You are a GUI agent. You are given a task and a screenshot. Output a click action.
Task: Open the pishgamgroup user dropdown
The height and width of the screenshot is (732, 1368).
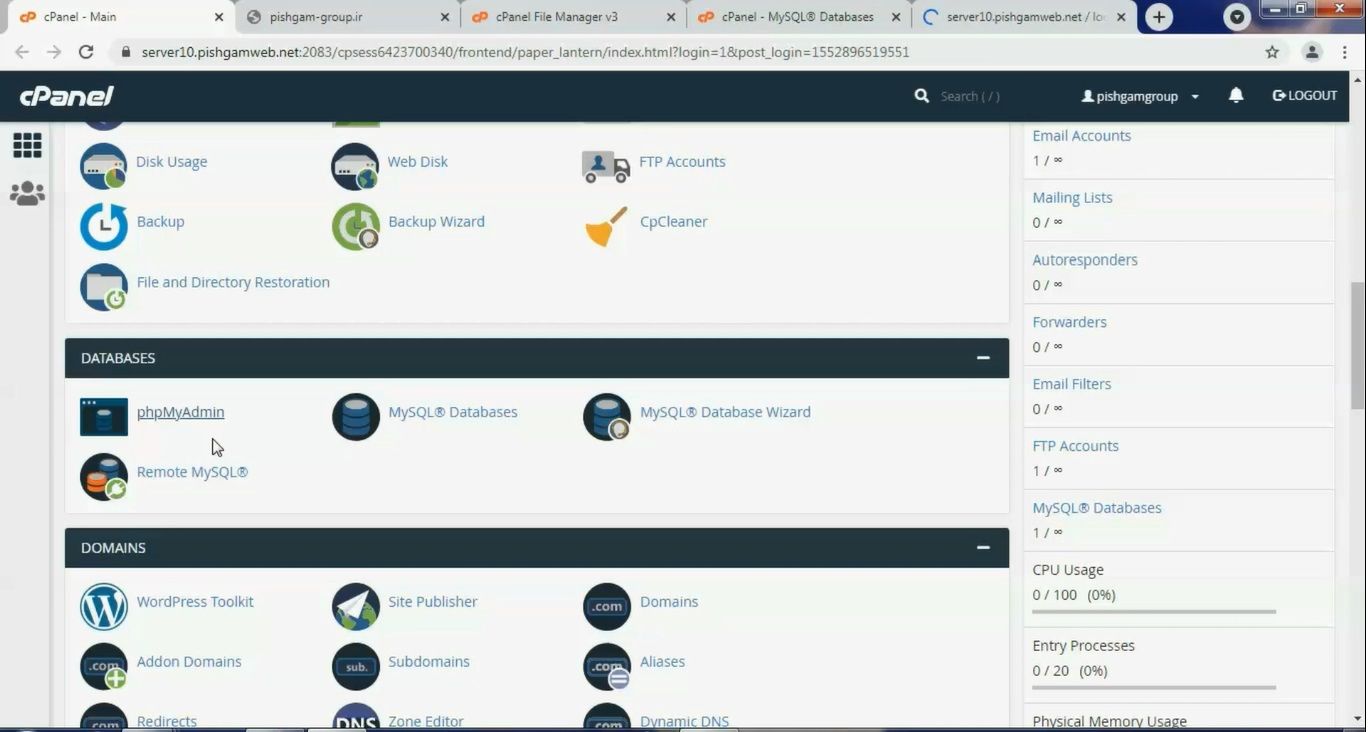[x=1140, y=96]
